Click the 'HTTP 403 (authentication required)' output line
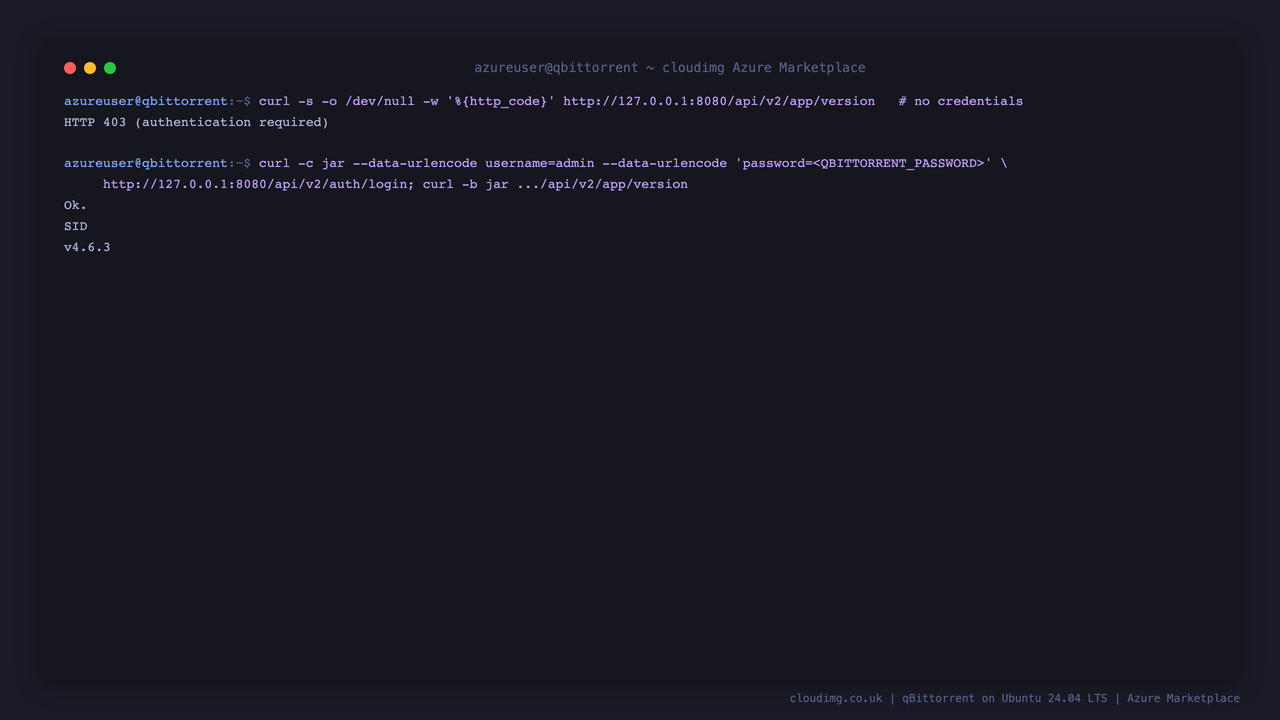 pos(196,122)
